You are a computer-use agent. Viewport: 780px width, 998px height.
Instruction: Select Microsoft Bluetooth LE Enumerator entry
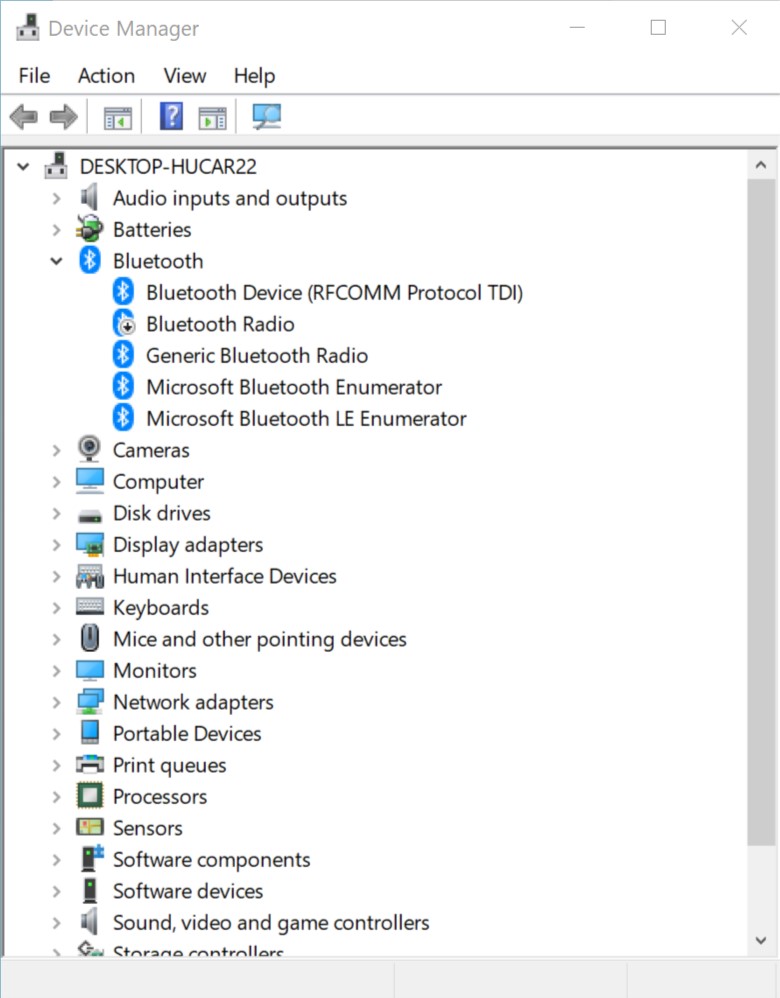[x=306, y=418]
